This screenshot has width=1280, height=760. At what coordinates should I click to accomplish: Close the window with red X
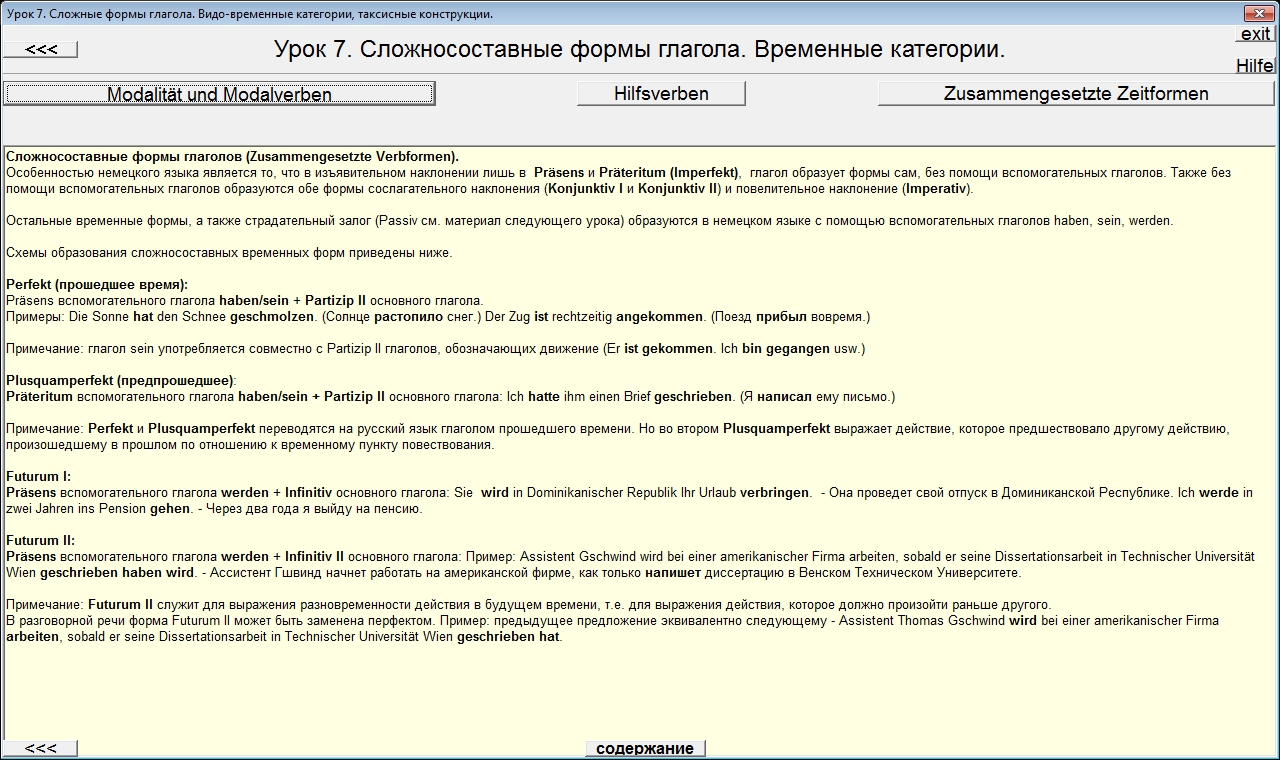(1257, 13)
